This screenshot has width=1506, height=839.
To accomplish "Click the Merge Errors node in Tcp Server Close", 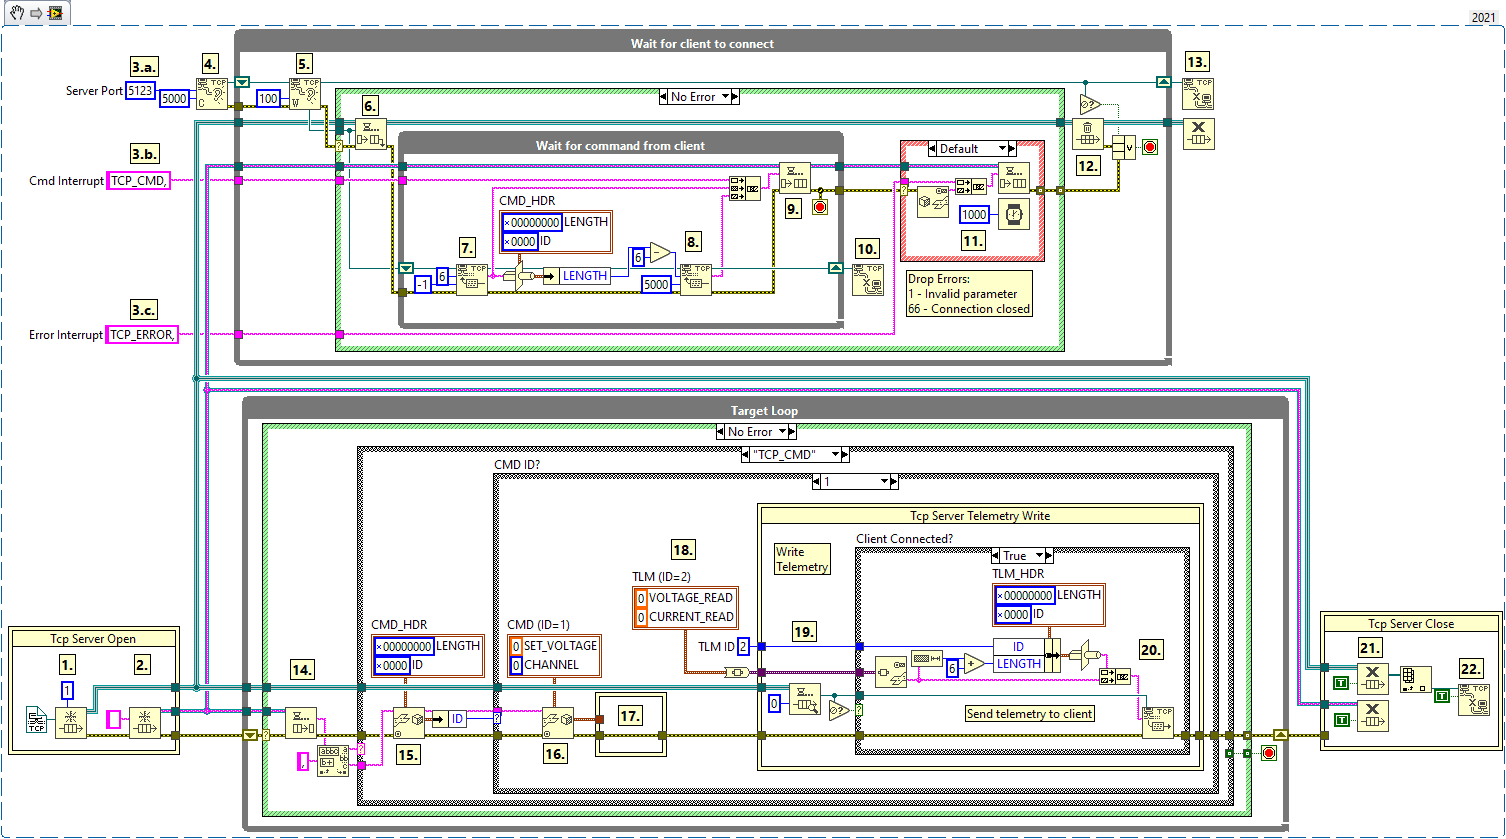I will [1414, 681].
